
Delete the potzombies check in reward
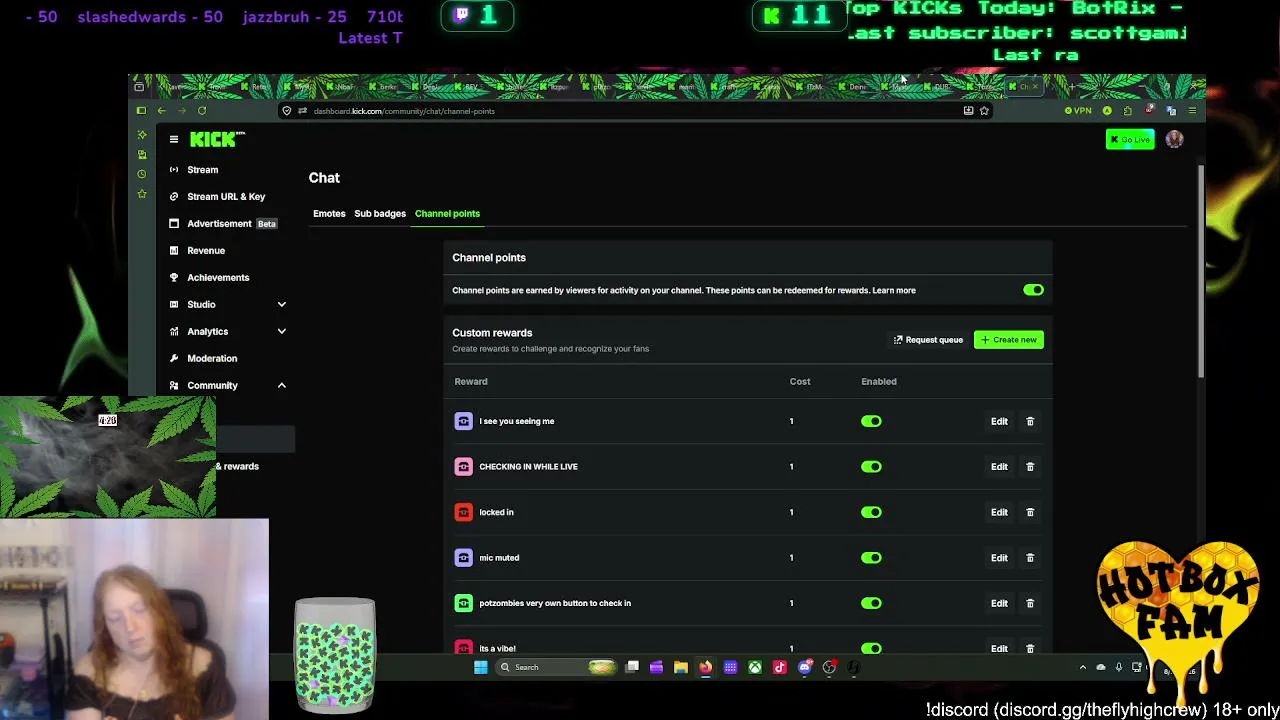(x=1030, y=604)
